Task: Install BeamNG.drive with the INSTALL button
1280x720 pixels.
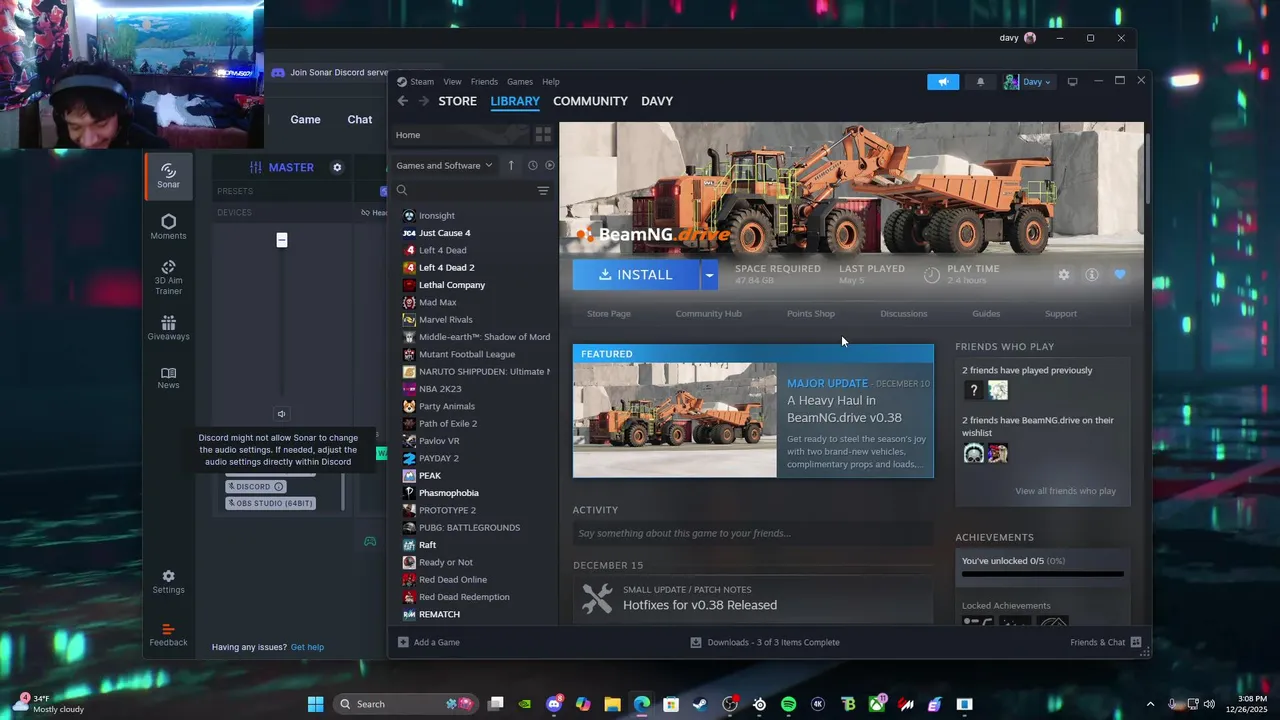Action: [636, 275]
